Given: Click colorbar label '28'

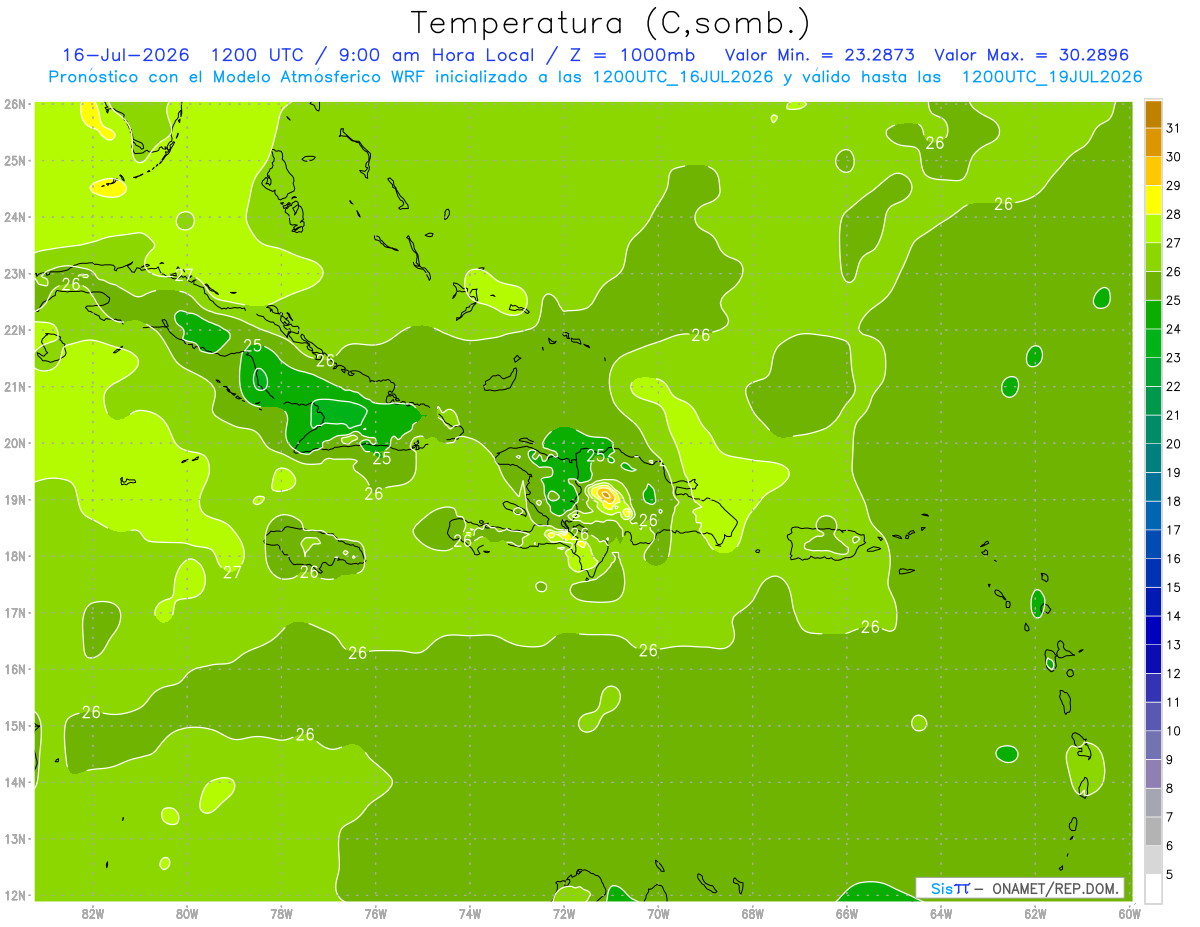Looking at the screenshot, I should coord(1174,214).
